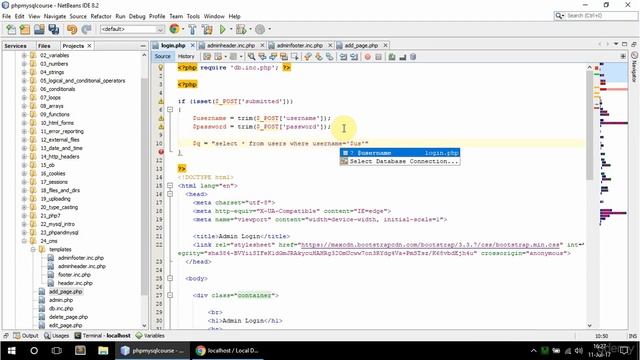The image size is (640, 360).
Task: Open the browser selection dropdown arrow
Action: click(182, 29)
